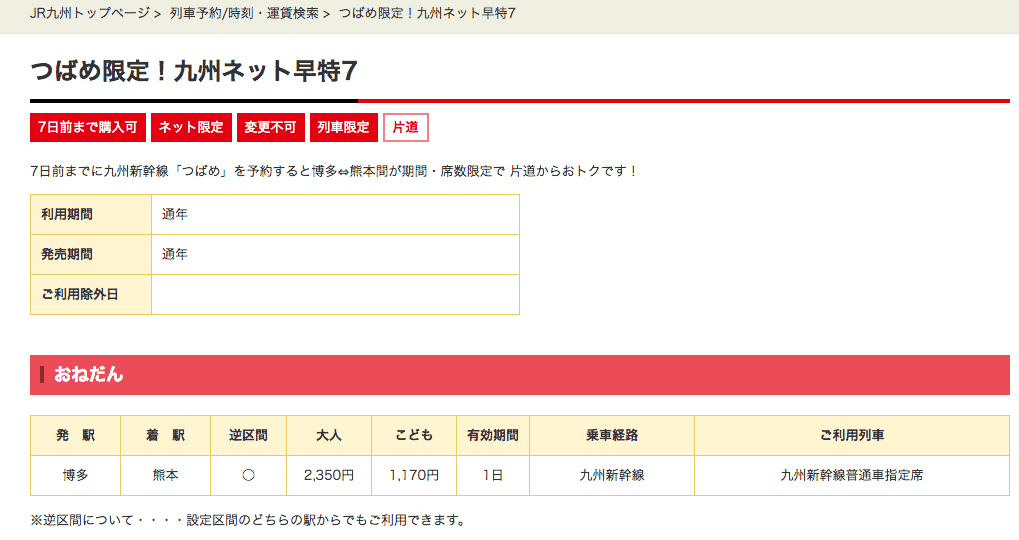Click the adult fare 2,350円
Screen dimensions: 1019x540
[329, 476]
